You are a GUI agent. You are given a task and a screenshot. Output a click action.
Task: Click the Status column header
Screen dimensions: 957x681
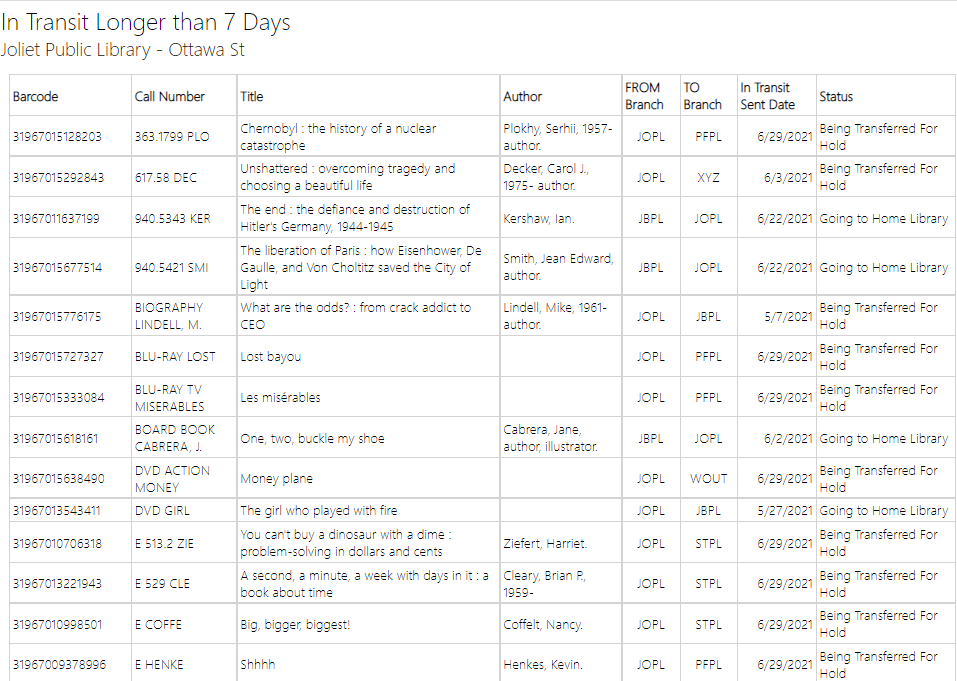point(836,97)
